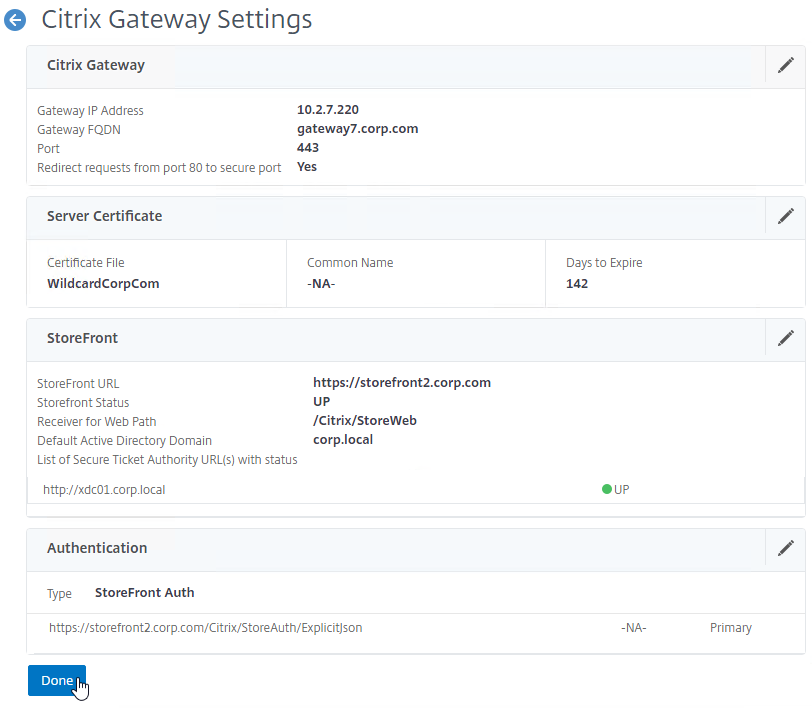812x708 pixels.
Task: Click the StoreFront section header
Action: [x=82, y=338]
